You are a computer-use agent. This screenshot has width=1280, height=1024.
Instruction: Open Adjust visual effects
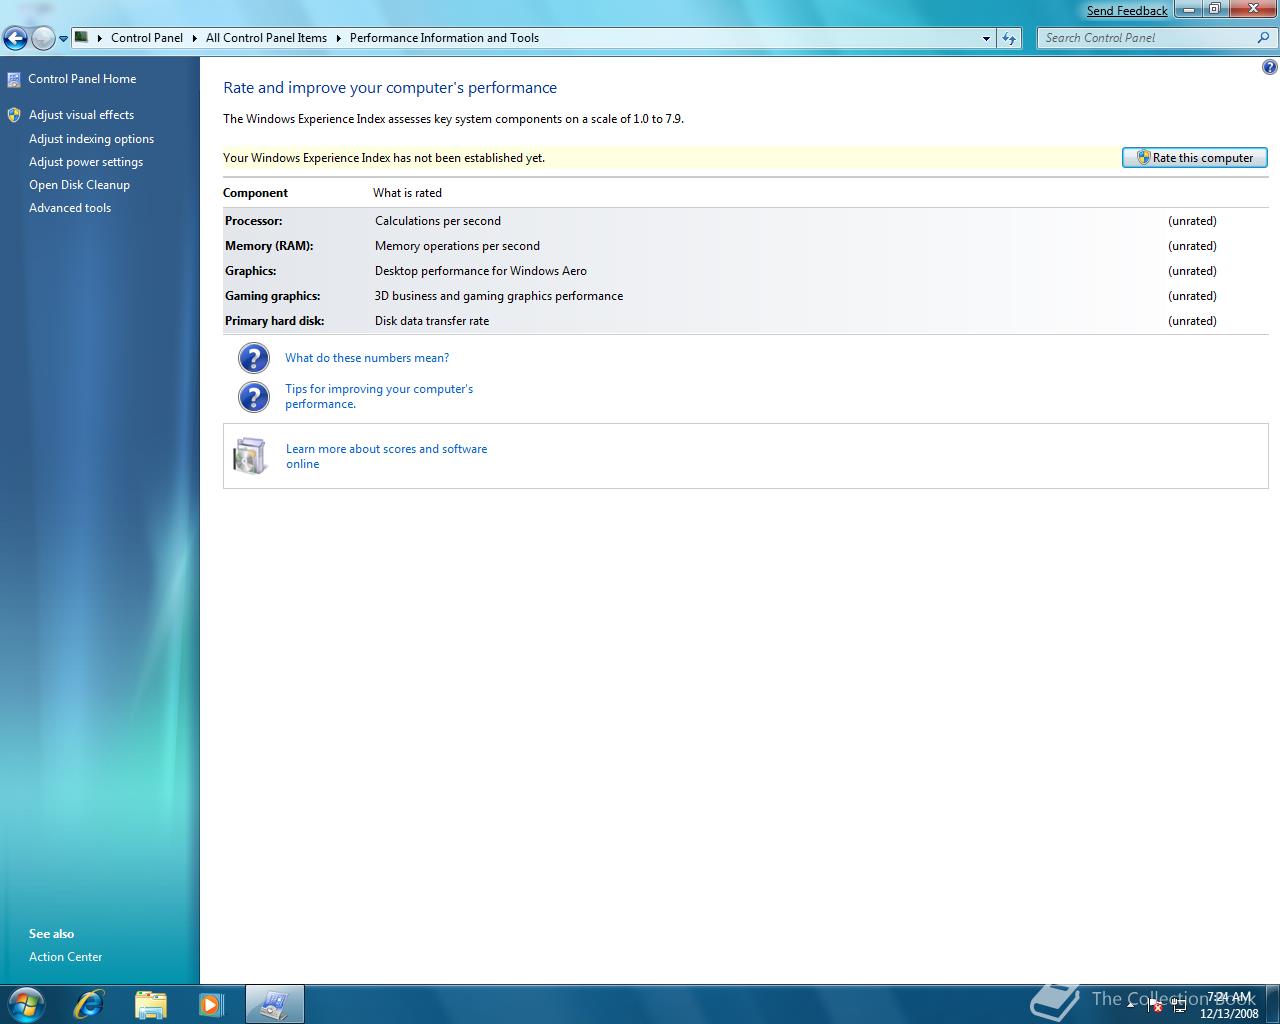pyautogui.click(x=81, y=115)
